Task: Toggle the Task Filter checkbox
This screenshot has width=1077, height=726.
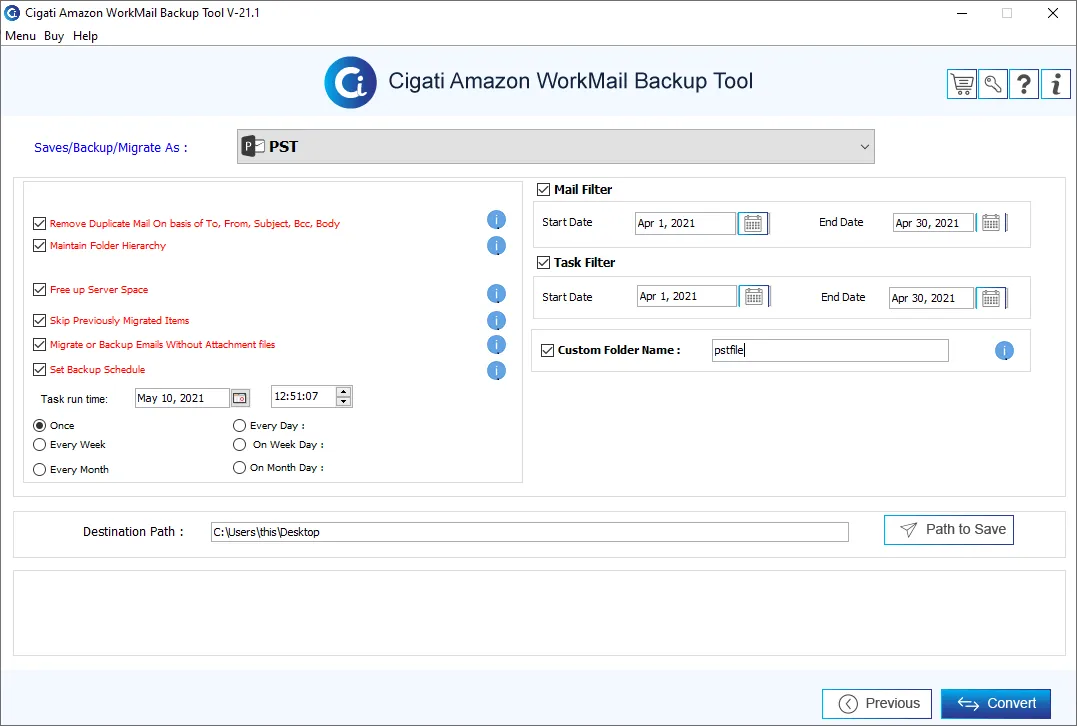Action: pos(543,262)
